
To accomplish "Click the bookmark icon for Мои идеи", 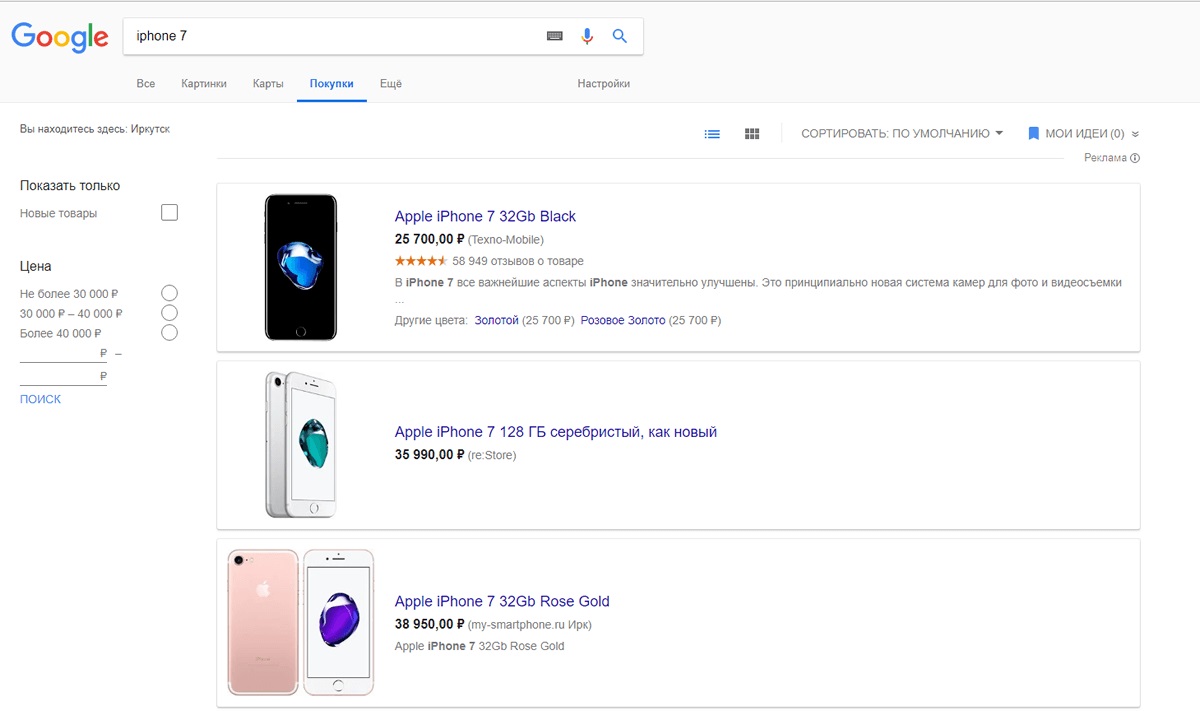I will pos(1034,134).
